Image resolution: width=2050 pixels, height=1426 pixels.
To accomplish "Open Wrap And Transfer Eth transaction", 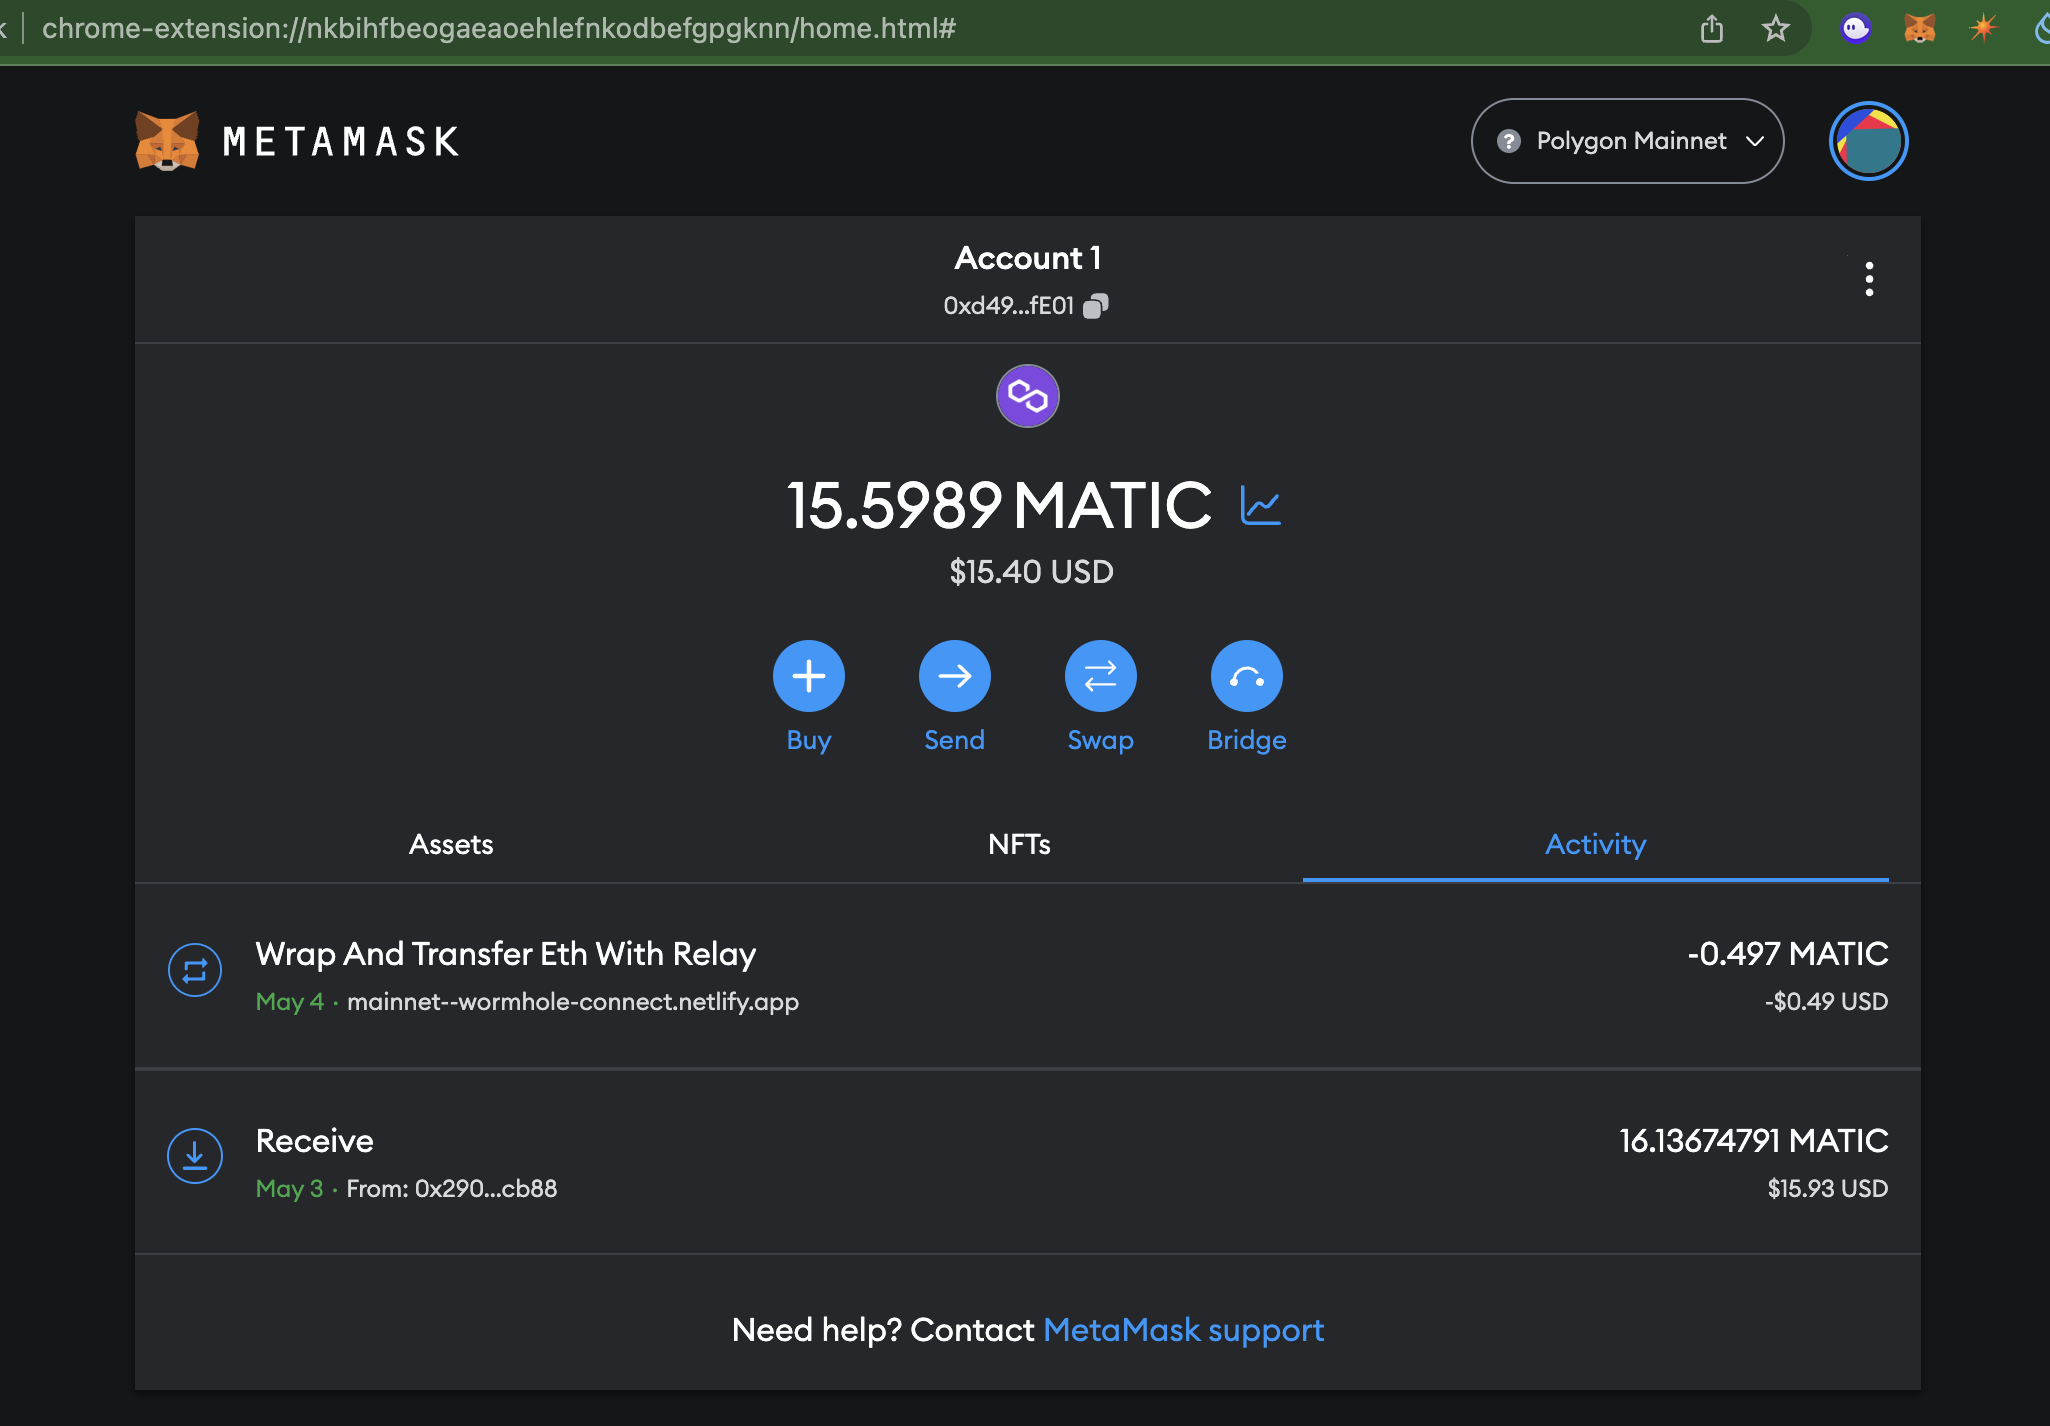I will (506, 954).
